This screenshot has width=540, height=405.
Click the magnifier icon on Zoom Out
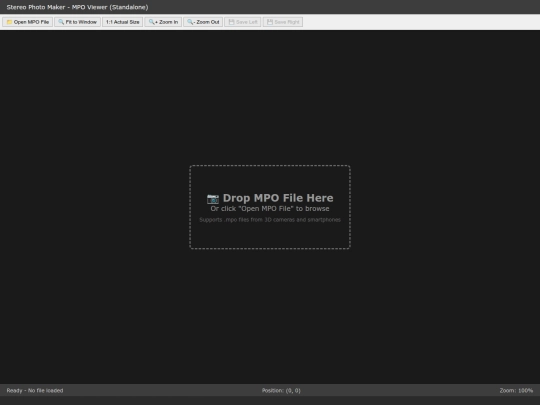pos(190,22)
